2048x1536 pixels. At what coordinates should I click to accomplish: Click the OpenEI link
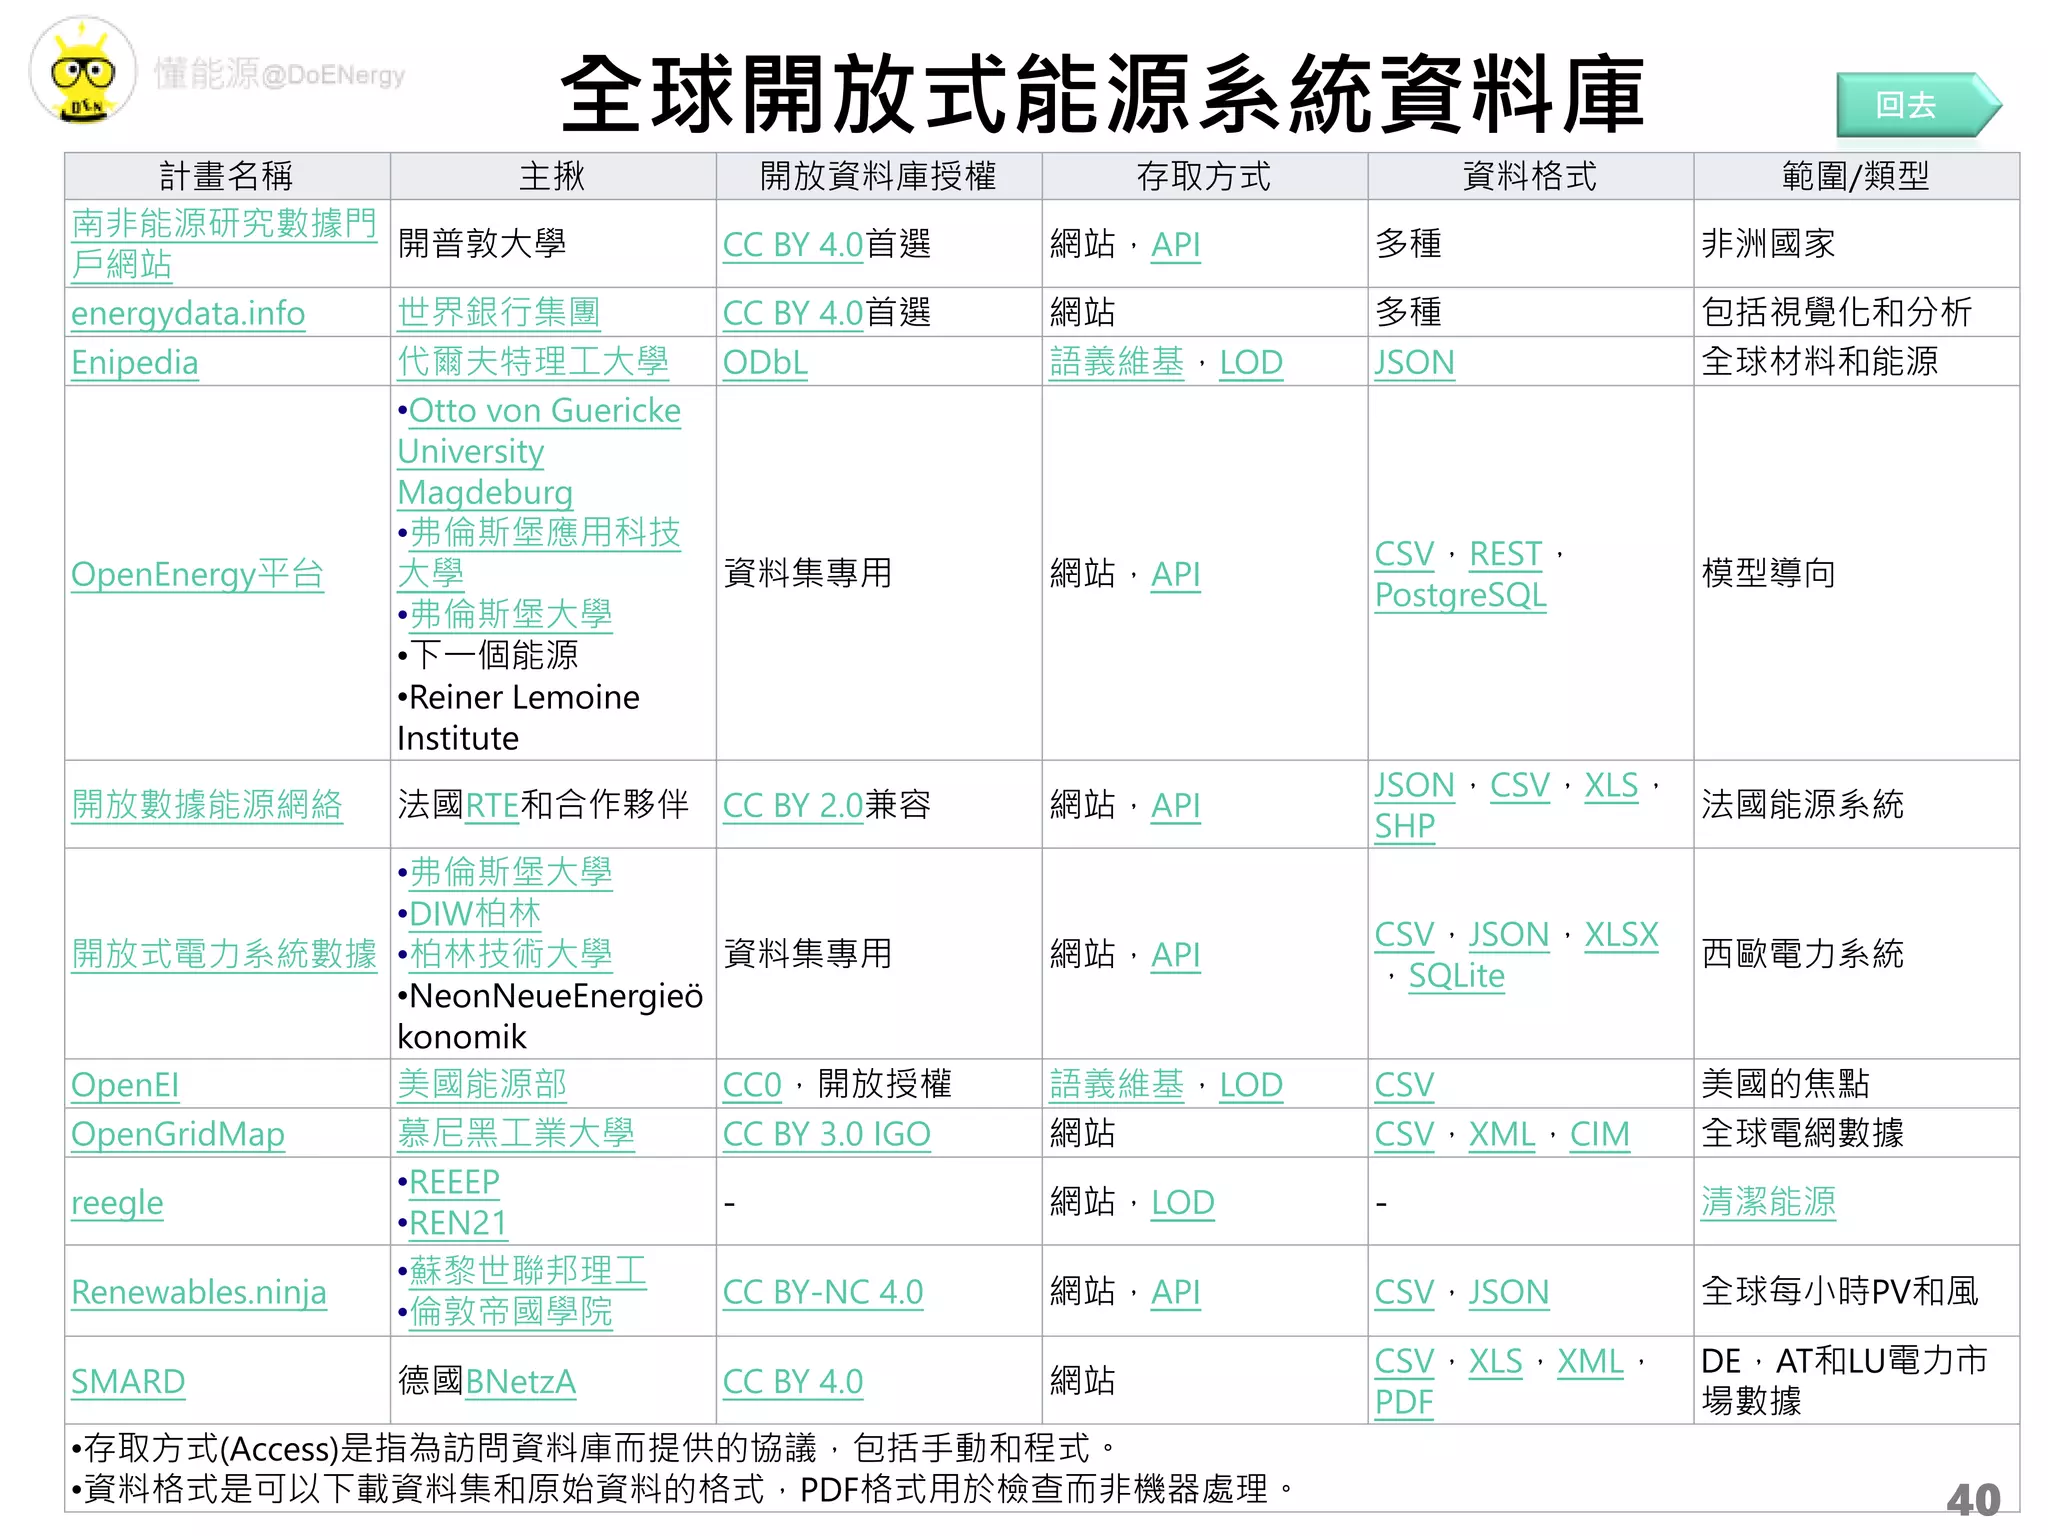coord(125,1085)
